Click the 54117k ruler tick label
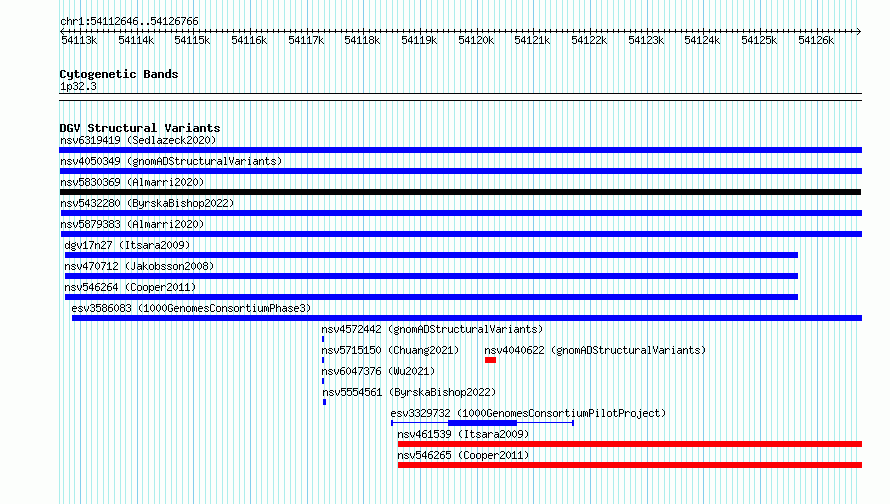The height and width of the screenshot is (504, 890). (306, 40)
